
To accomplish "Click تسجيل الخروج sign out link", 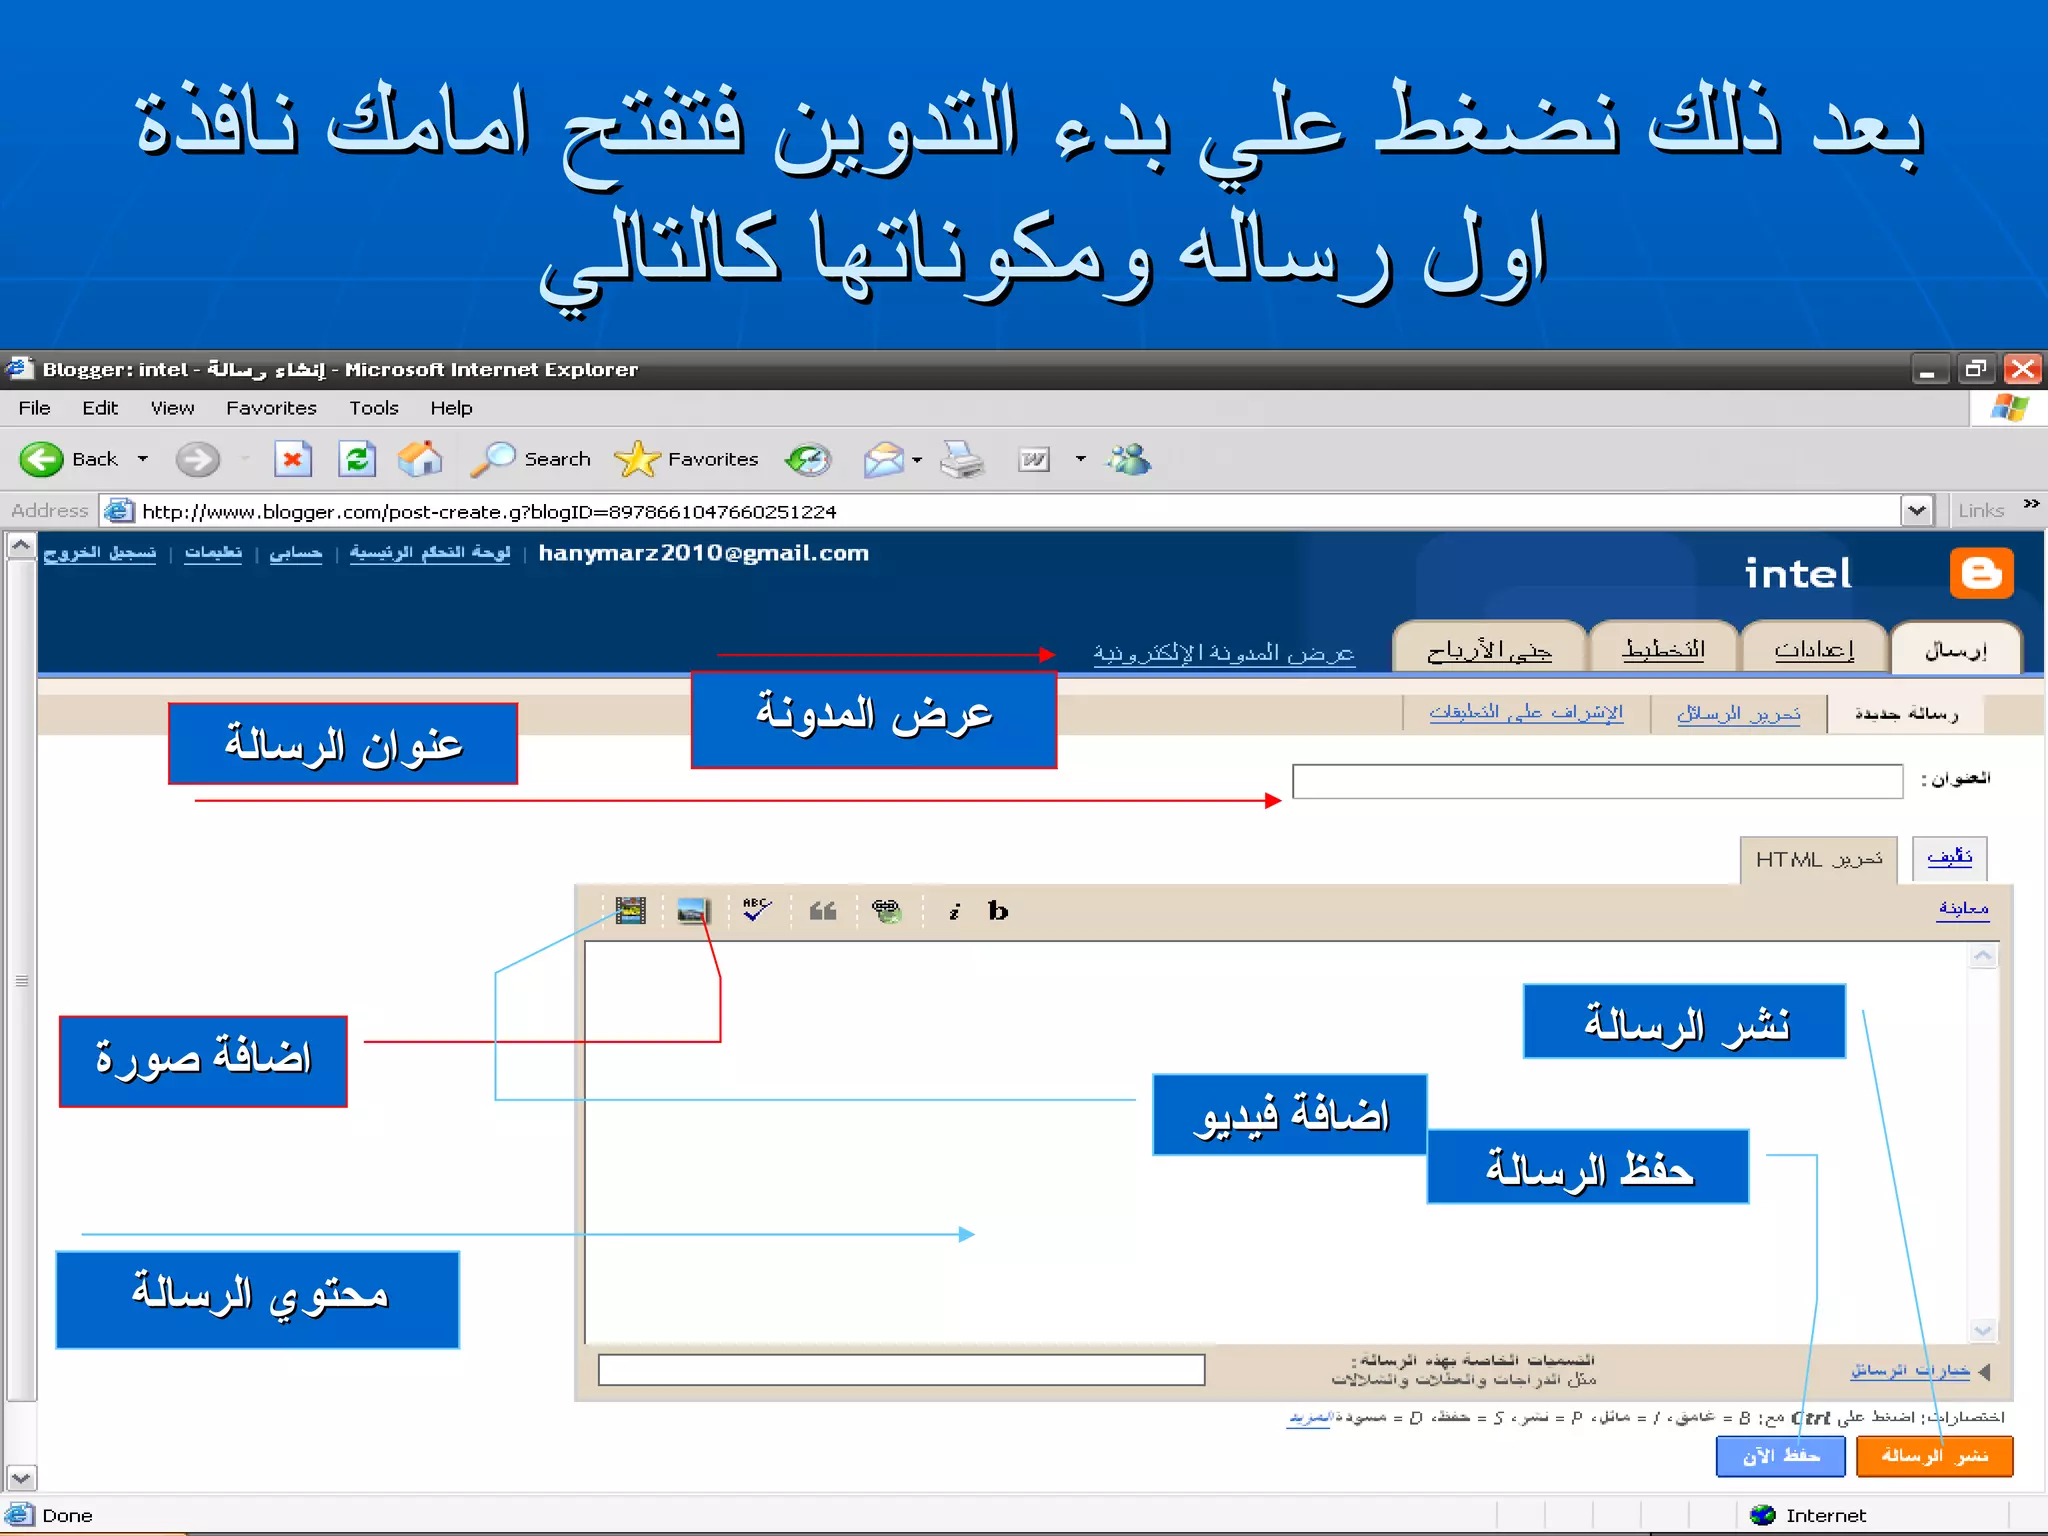I will 99,553.
